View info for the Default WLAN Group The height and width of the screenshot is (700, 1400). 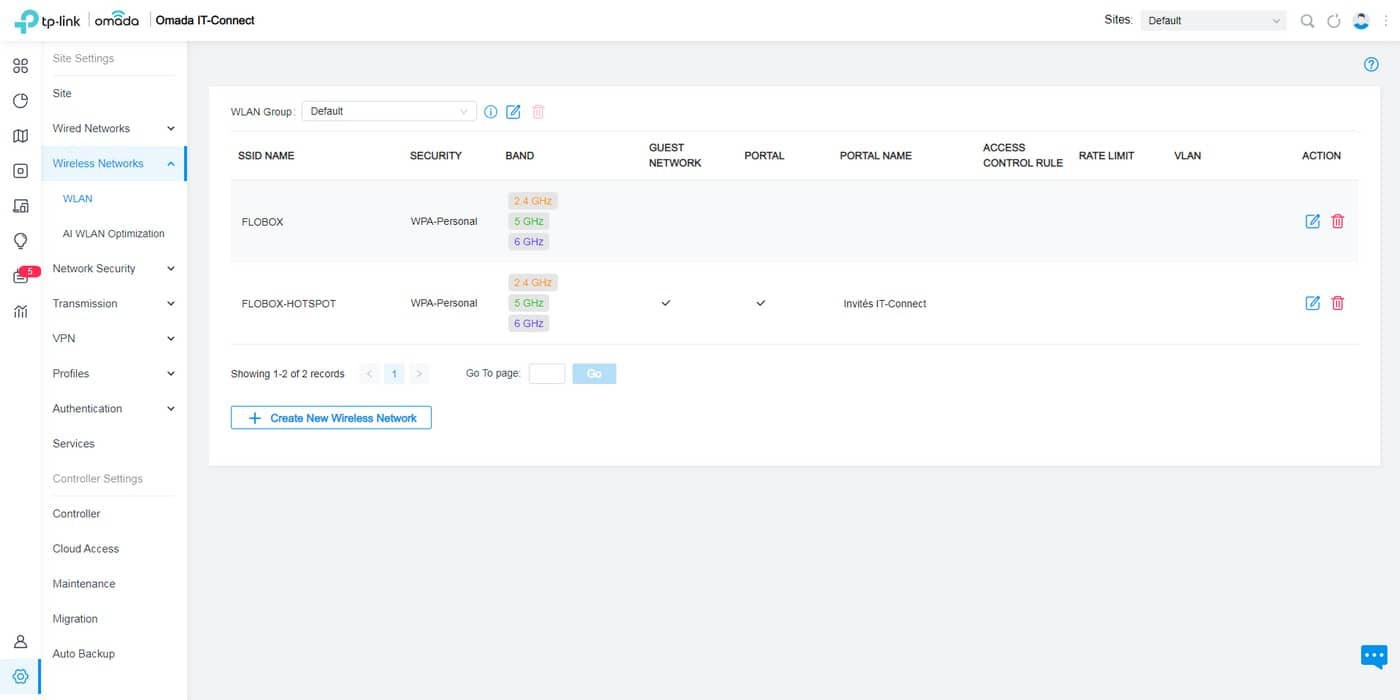click(x=490, y=111)
